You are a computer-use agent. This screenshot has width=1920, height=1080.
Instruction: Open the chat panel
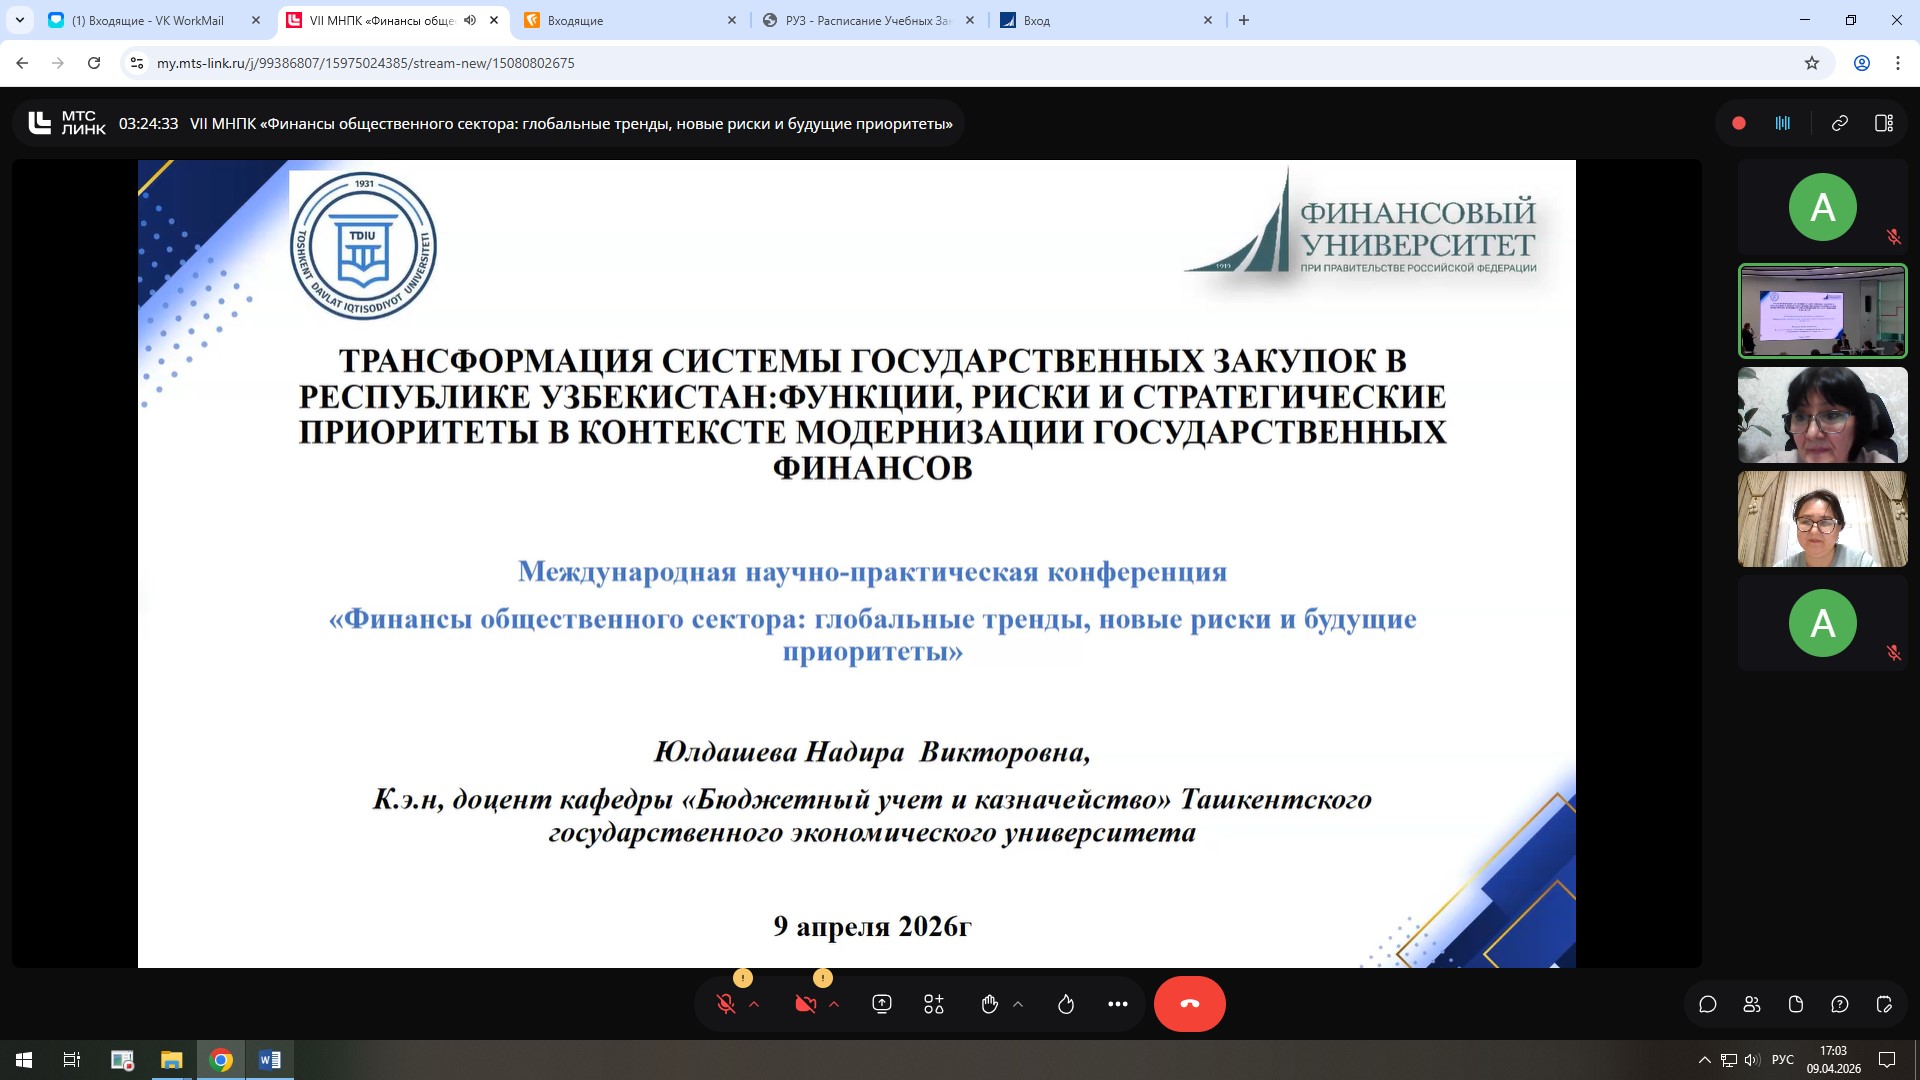(1708, 1004)
